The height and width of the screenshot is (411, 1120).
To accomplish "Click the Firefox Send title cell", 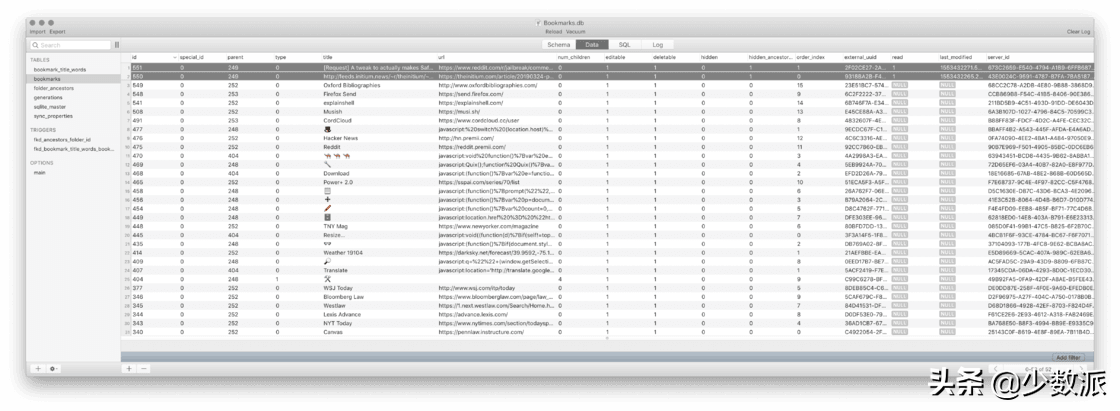I will pos(340,94).
